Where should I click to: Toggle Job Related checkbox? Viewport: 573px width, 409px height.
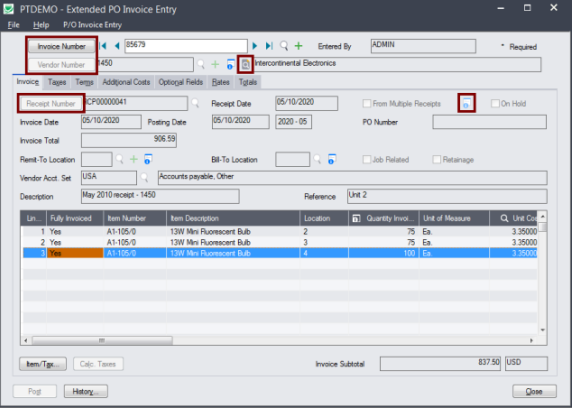[367, 159]
